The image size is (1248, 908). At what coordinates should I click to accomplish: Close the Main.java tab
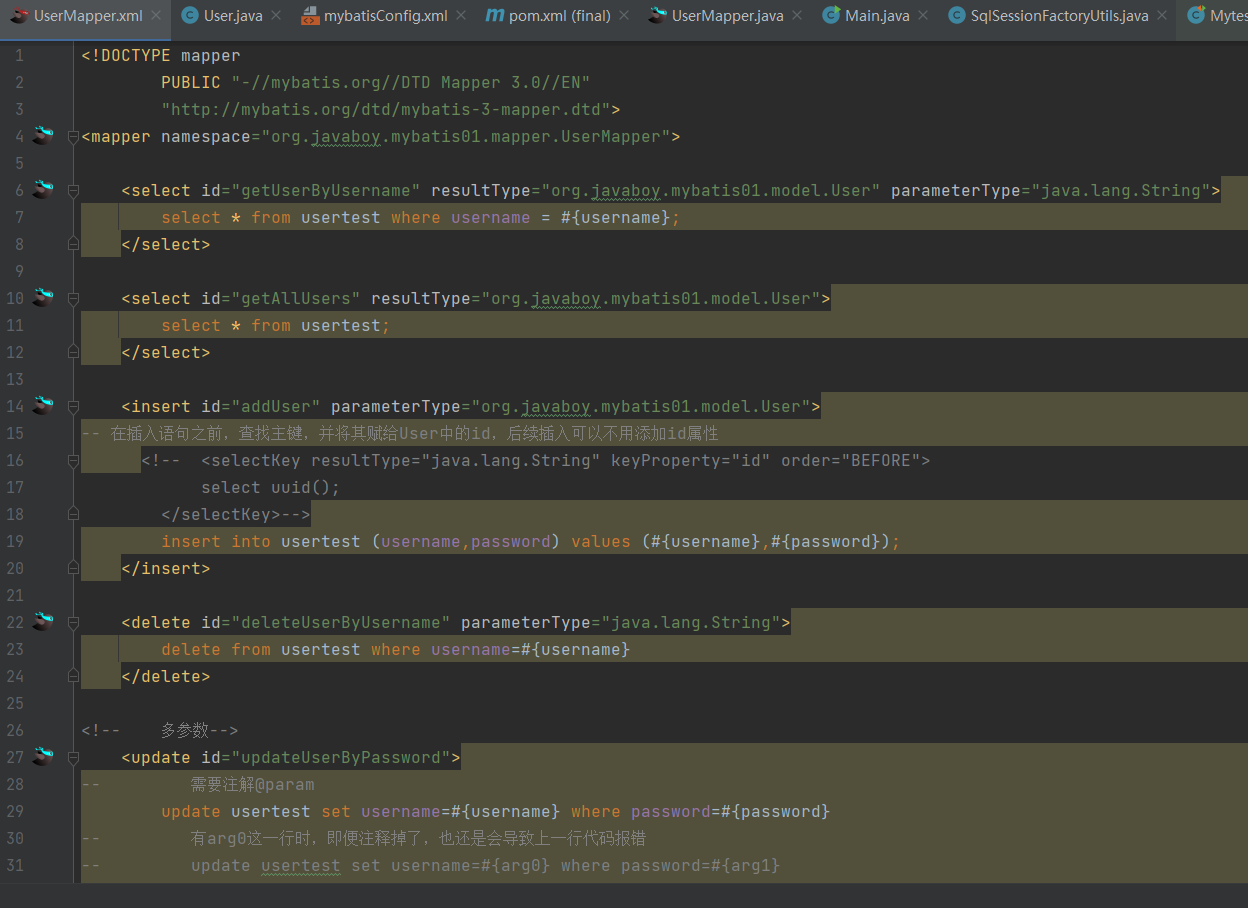tap(922, 16)
